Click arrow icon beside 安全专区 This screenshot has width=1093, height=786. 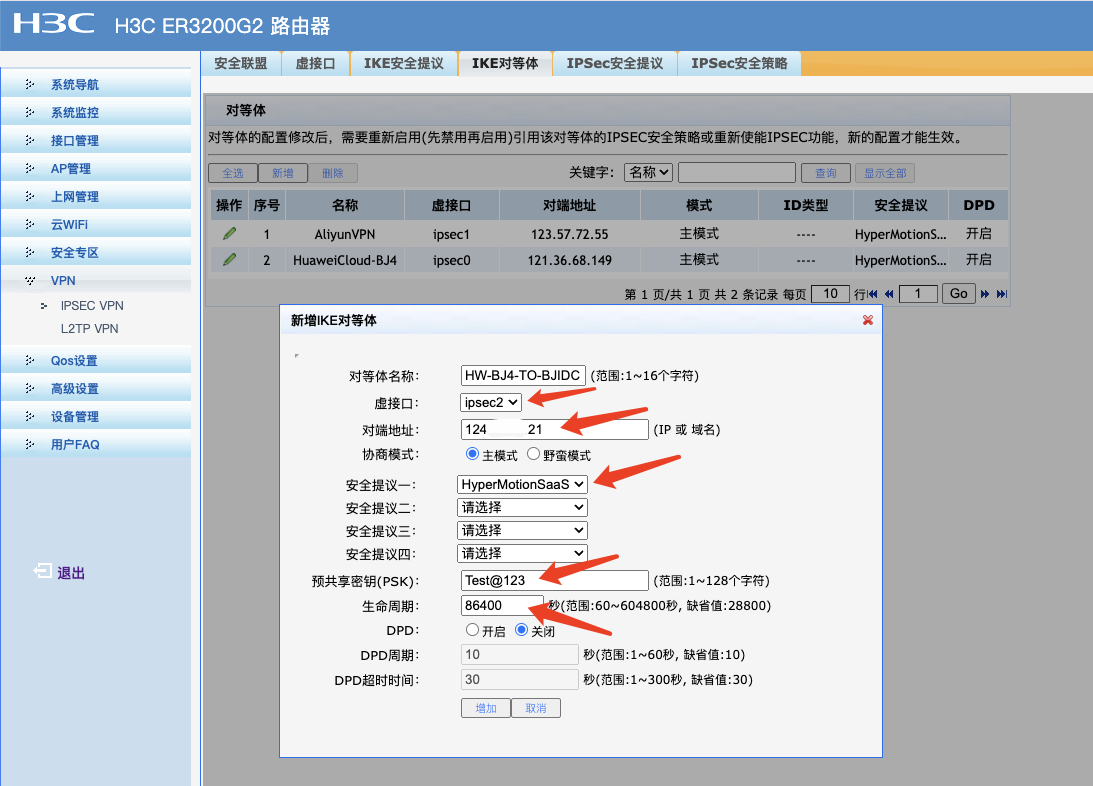(x=29, y=252)
